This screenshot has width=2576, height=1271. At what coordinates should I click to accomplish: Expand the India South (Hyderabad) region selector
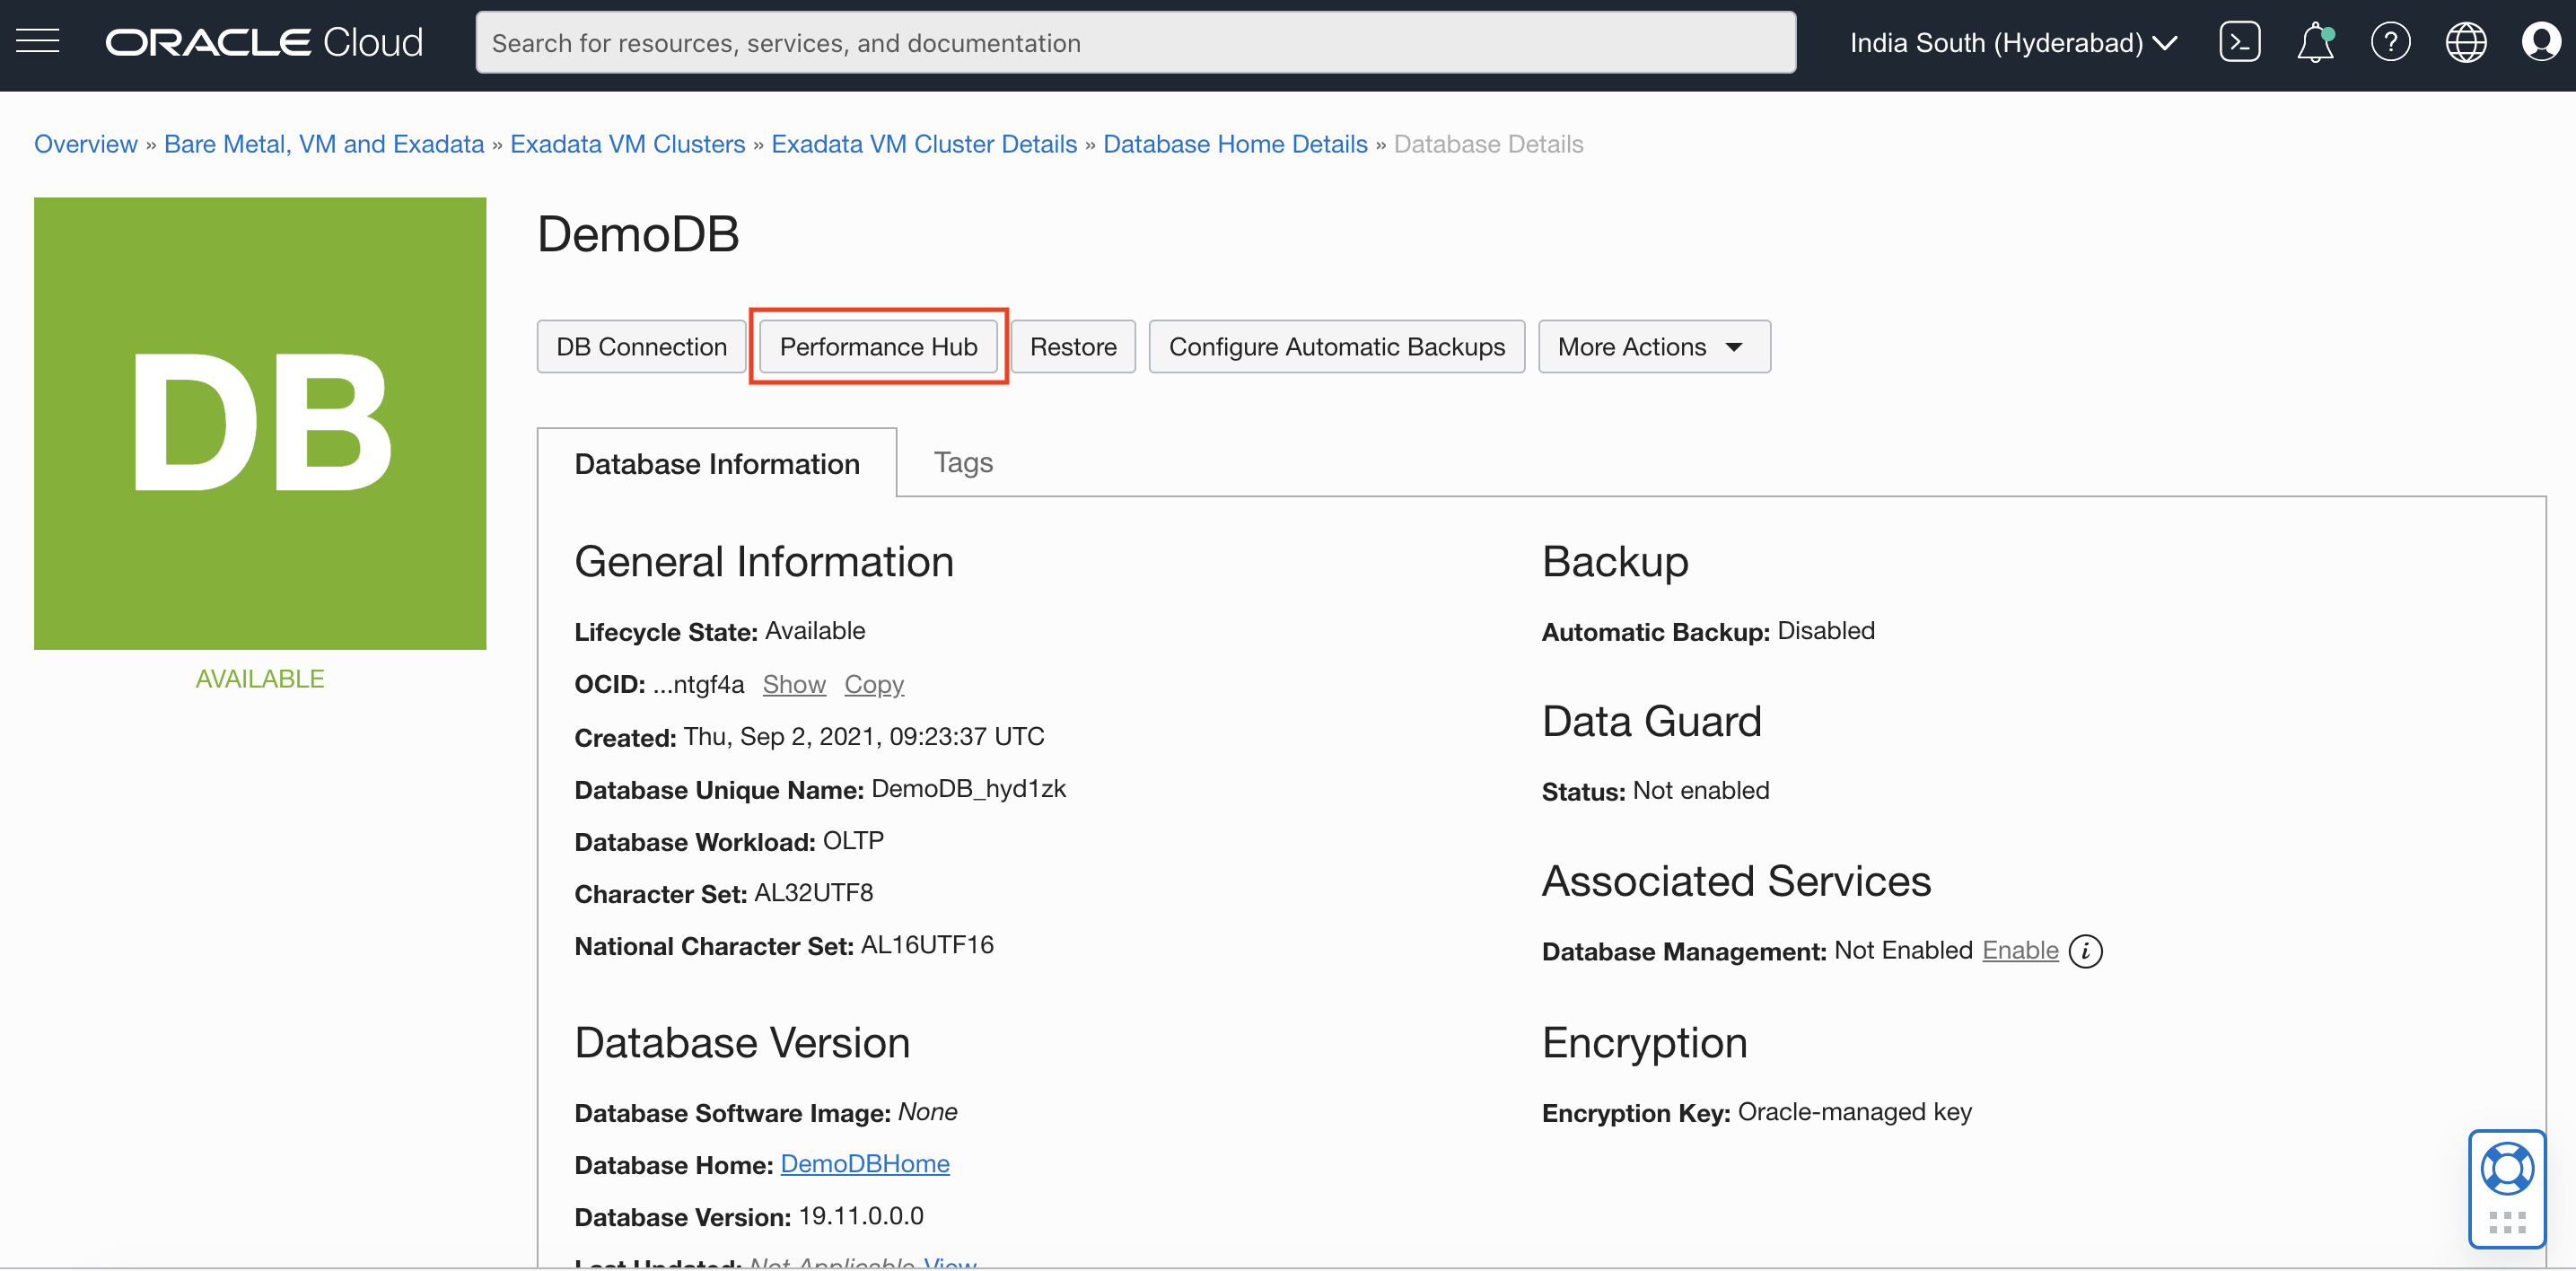(x=2012, y=42)
